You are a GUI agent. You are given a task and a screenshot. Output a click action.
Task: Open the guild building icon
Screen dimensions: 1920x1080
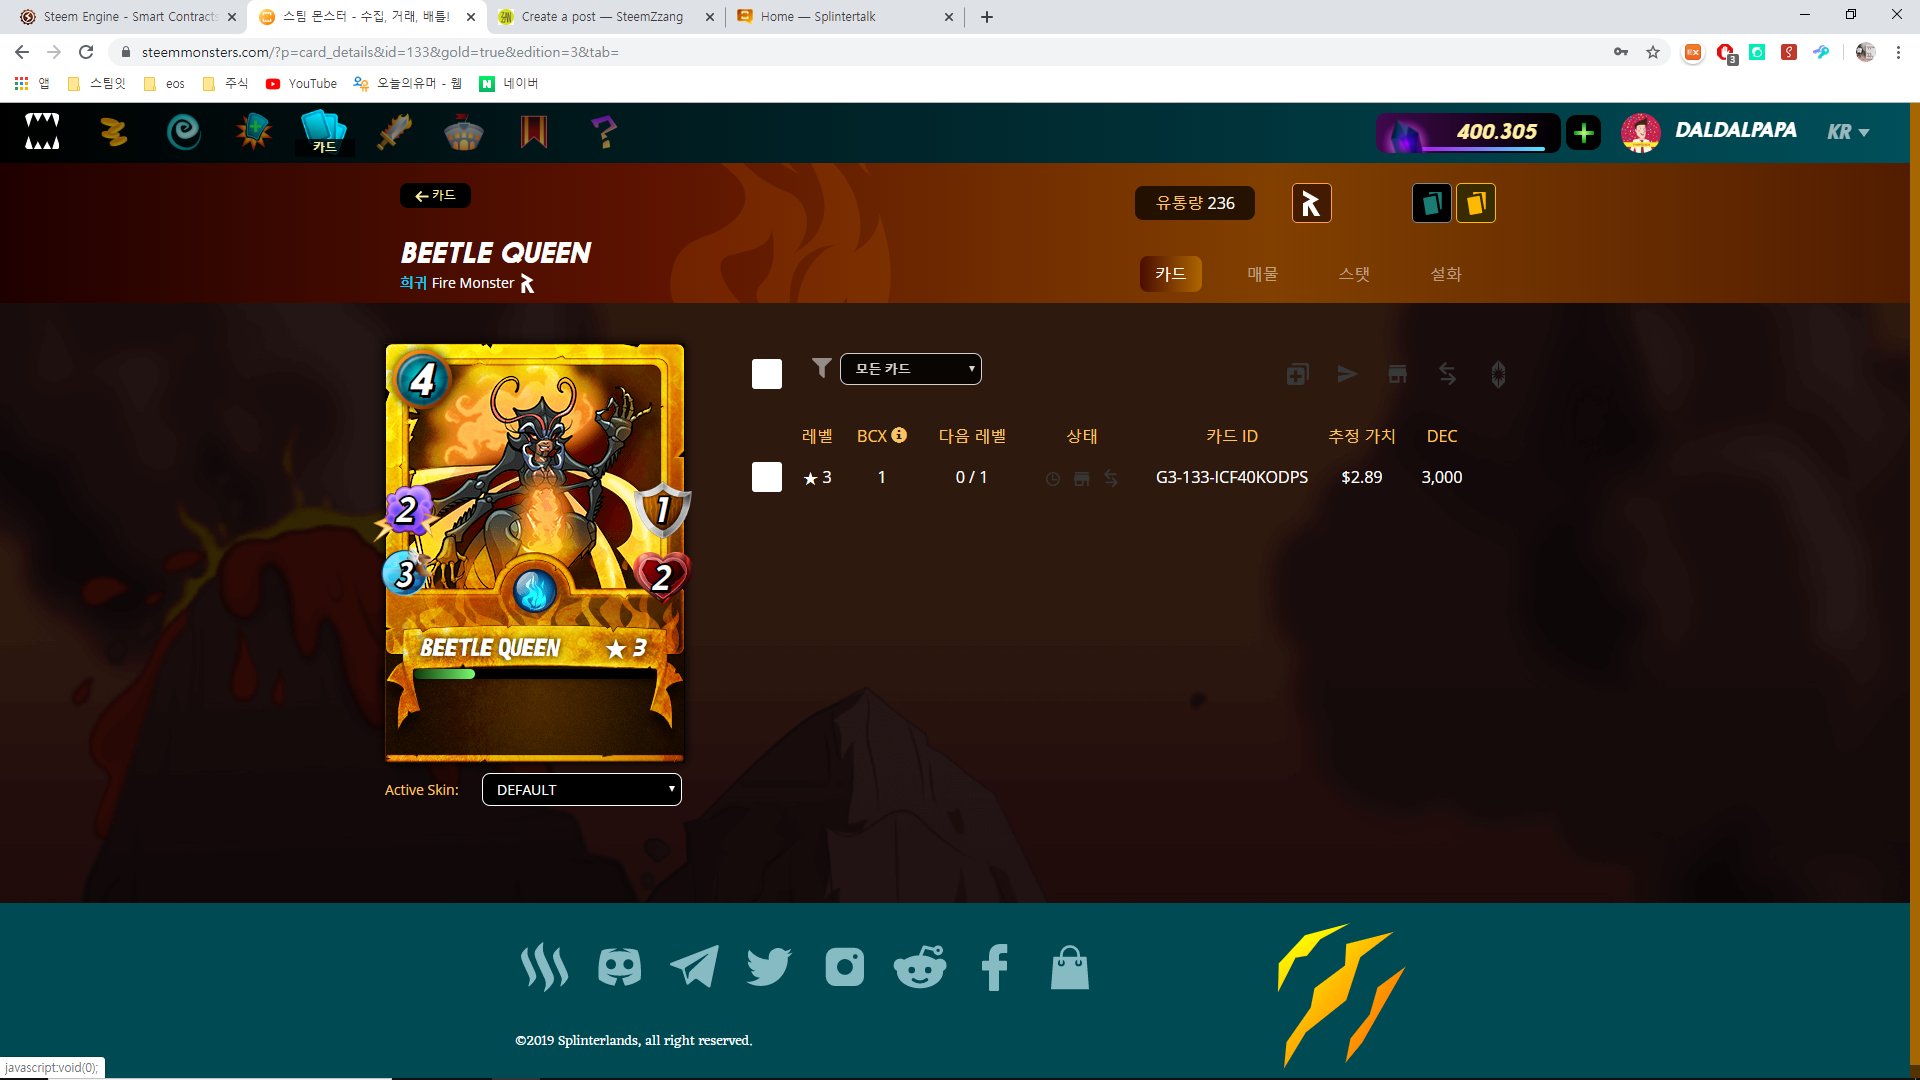tap(464, 131)
